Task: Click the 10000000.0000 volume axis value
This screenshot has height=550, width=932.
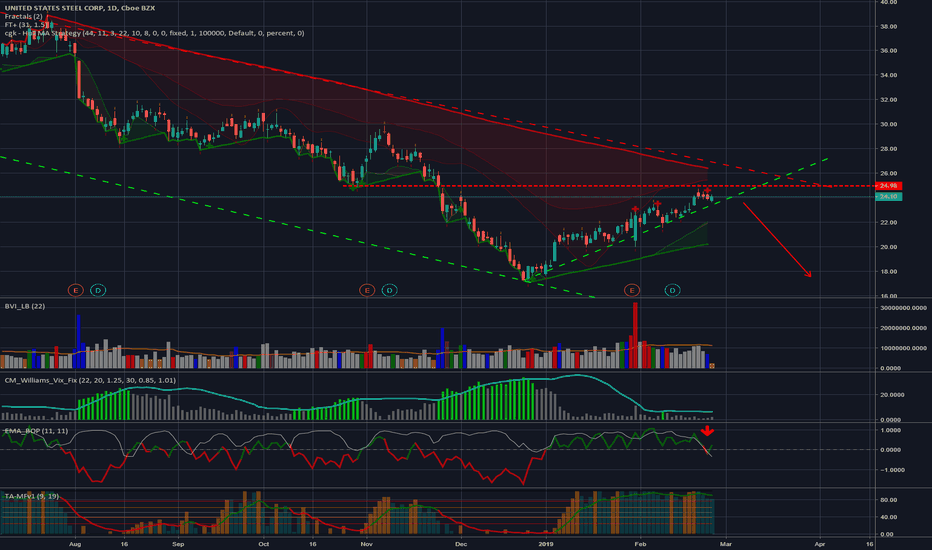Action: 903,348
